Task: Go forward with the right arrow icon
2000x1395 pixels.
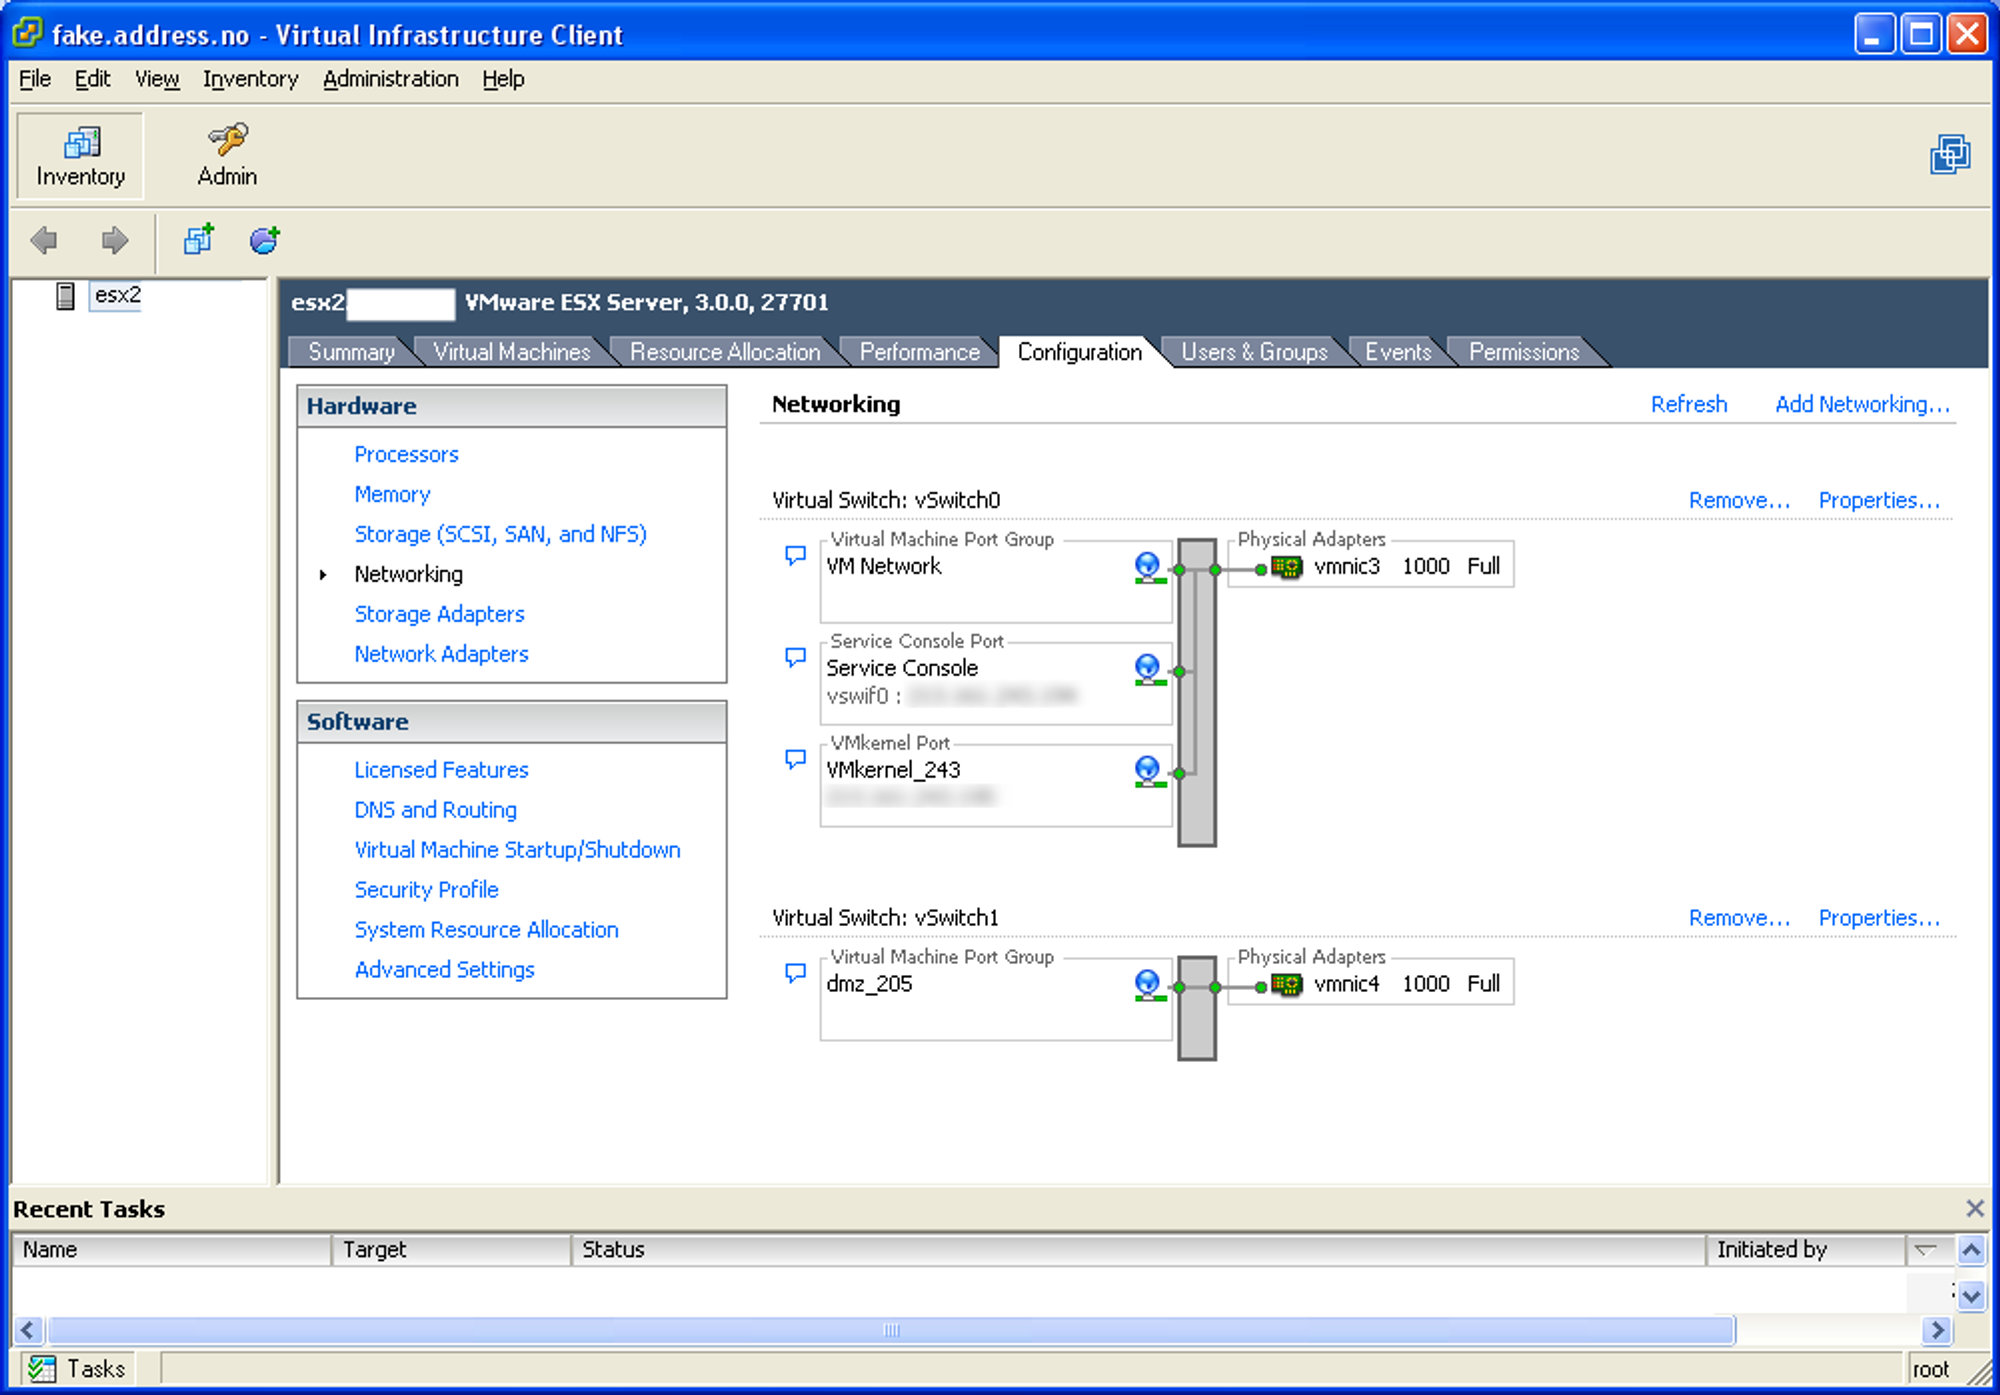Action: [115, 240]
